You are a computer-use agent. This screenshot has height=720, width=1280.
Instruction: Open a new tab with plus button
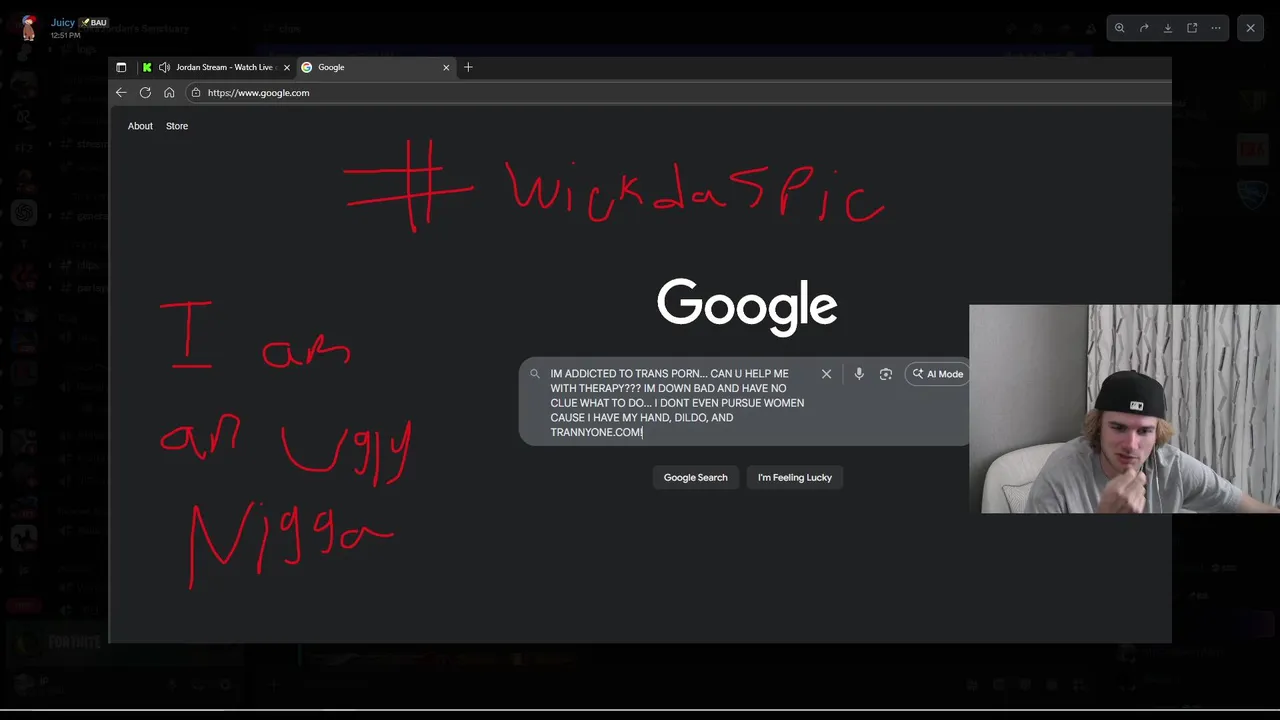pos(468,67)
